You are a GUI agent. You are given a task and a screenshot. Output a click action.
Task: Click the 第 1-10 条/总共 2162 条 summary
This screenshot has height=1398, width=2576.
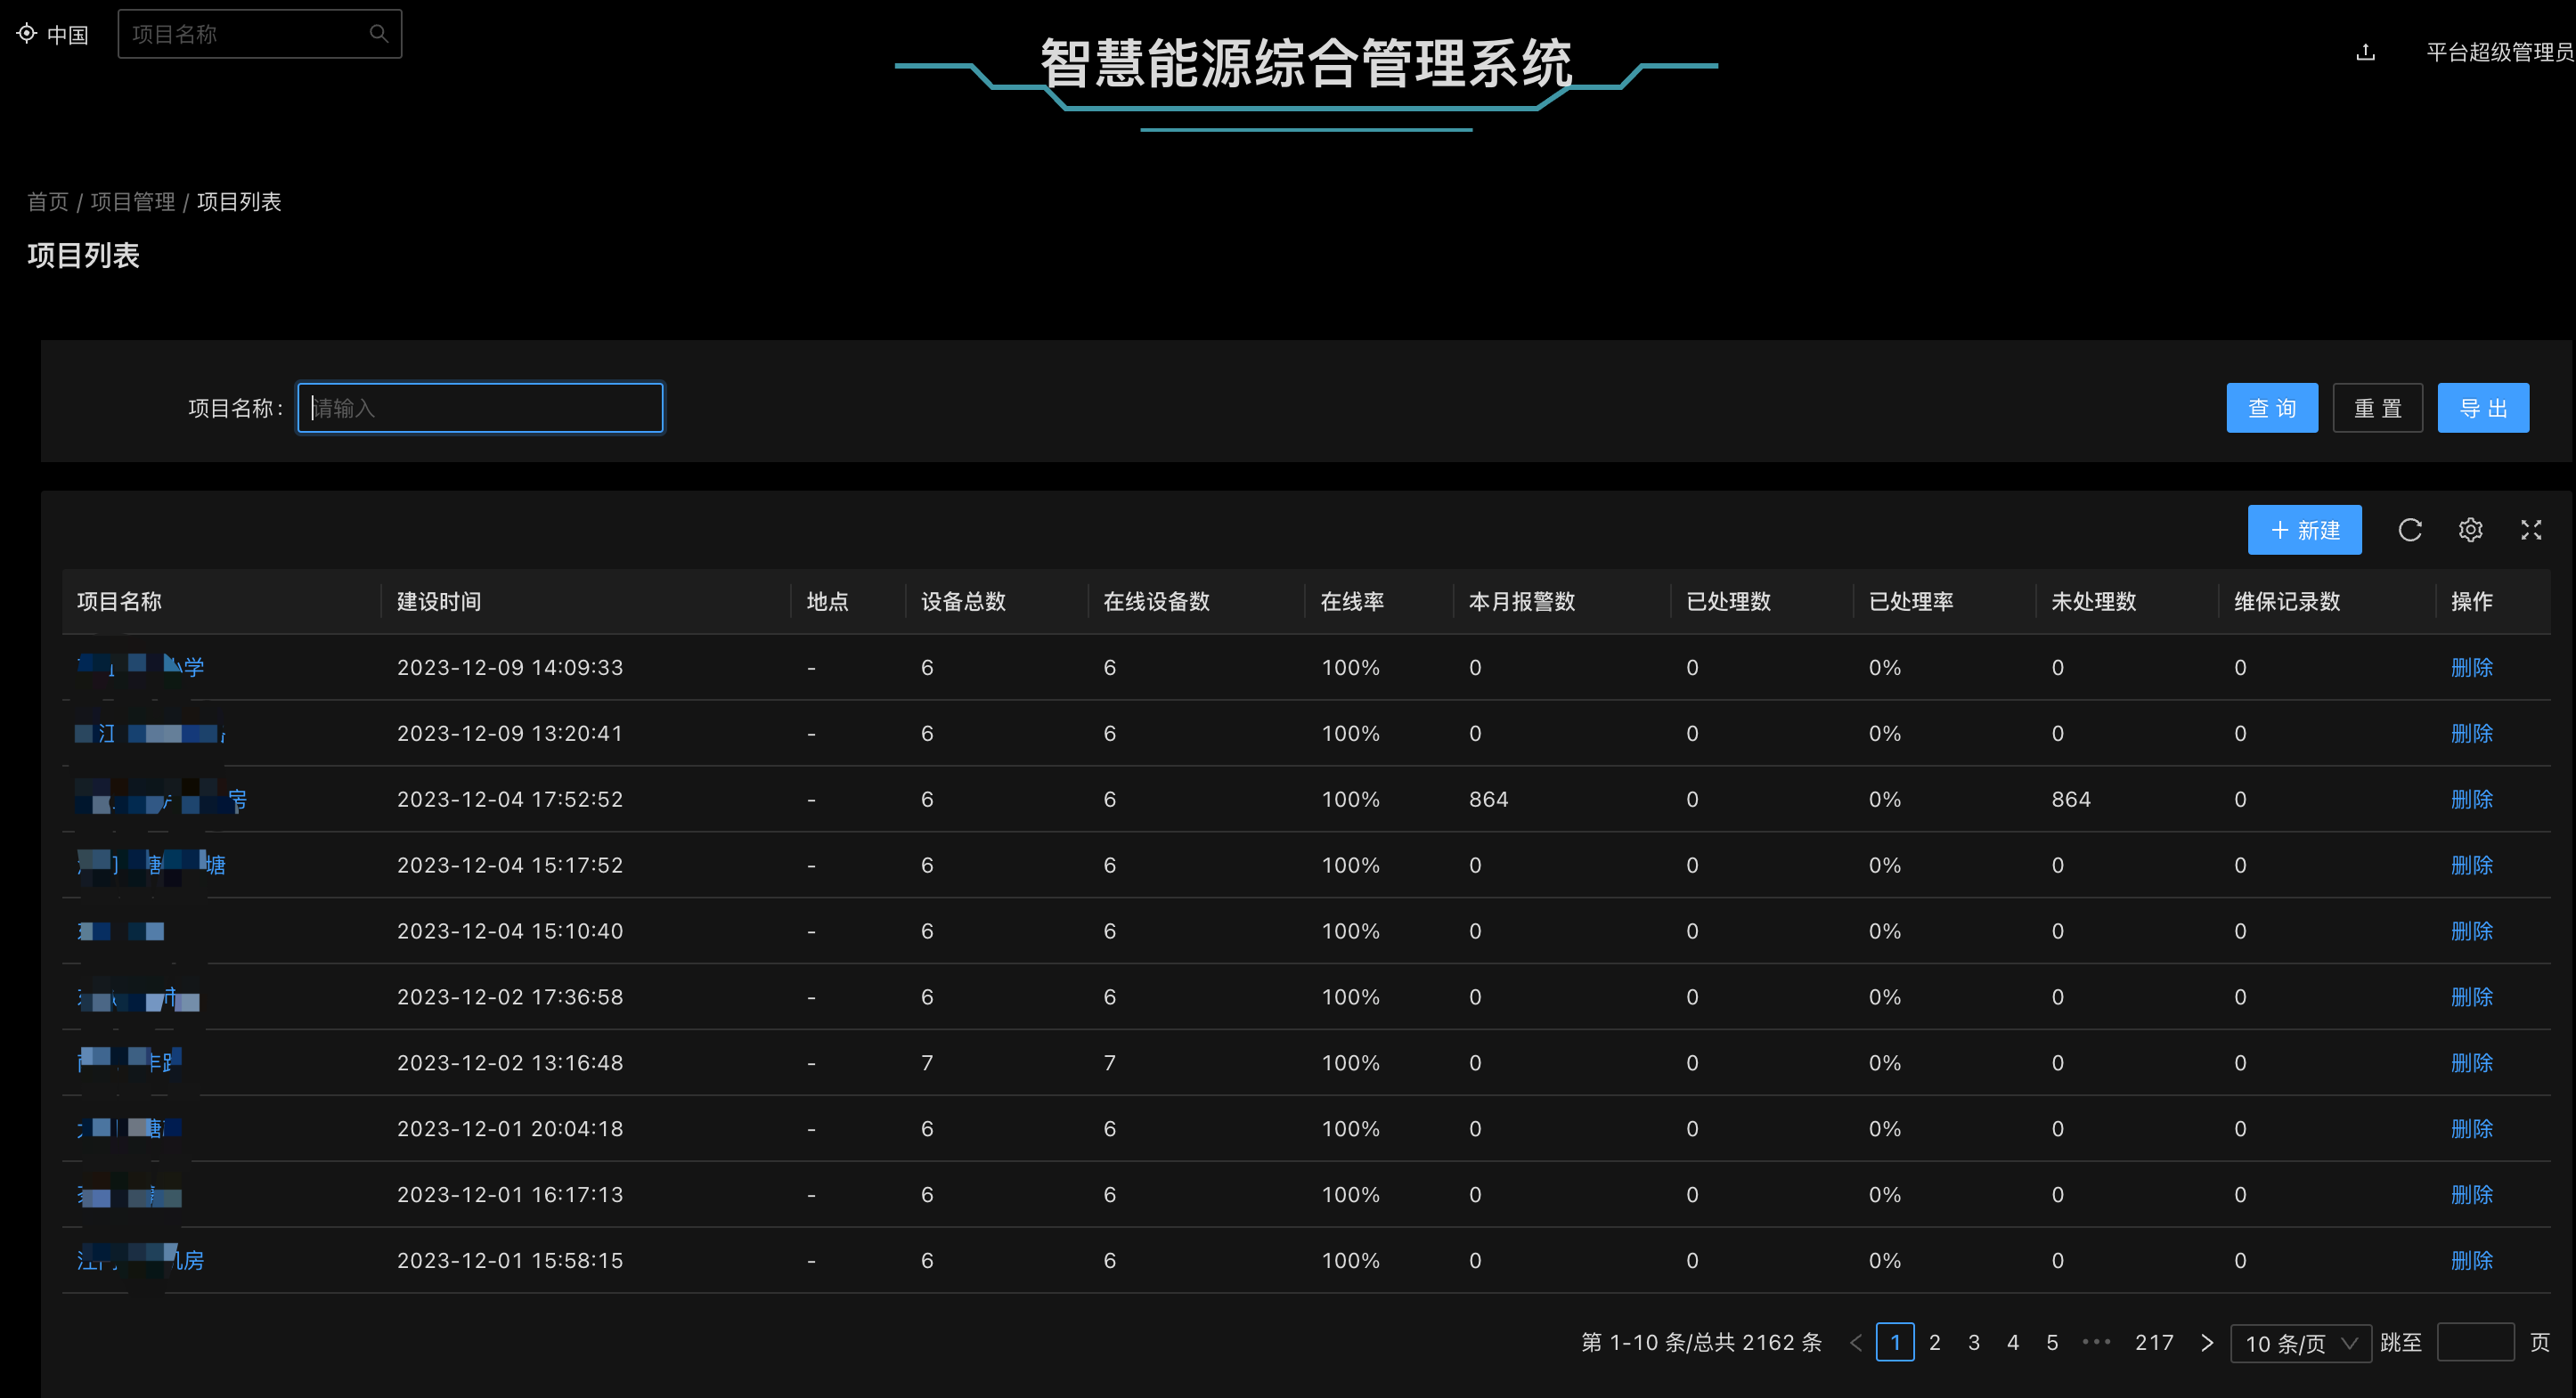1701,1342
